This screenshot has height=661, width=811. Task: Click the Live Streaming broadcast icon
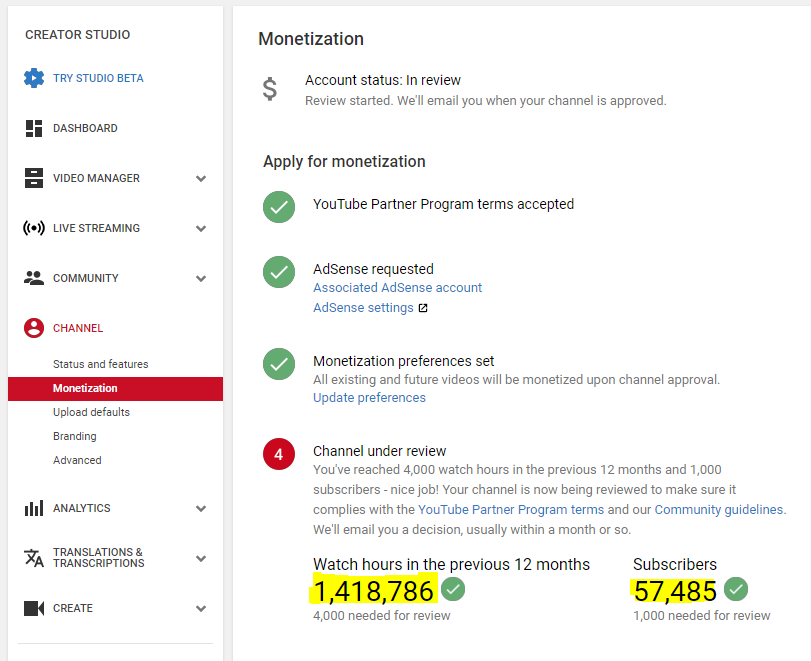(34, 228)
